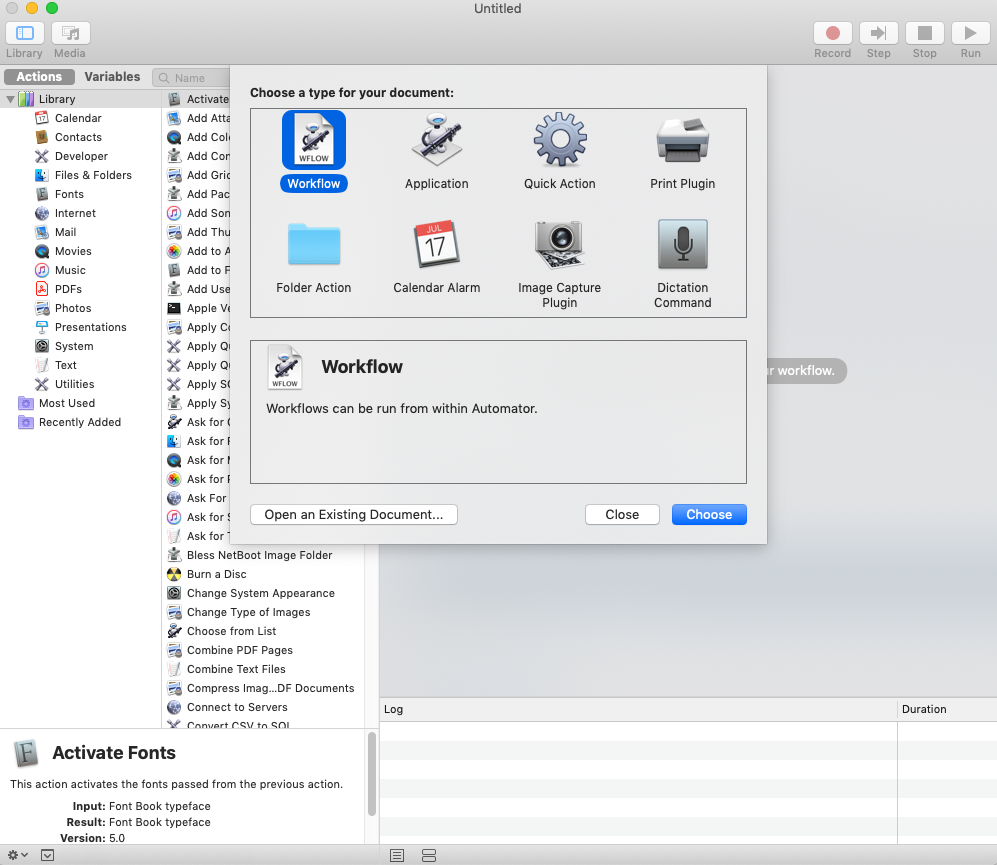Select the Internet category
This screenshot has width=997, height=865.
tap(75, 214)
